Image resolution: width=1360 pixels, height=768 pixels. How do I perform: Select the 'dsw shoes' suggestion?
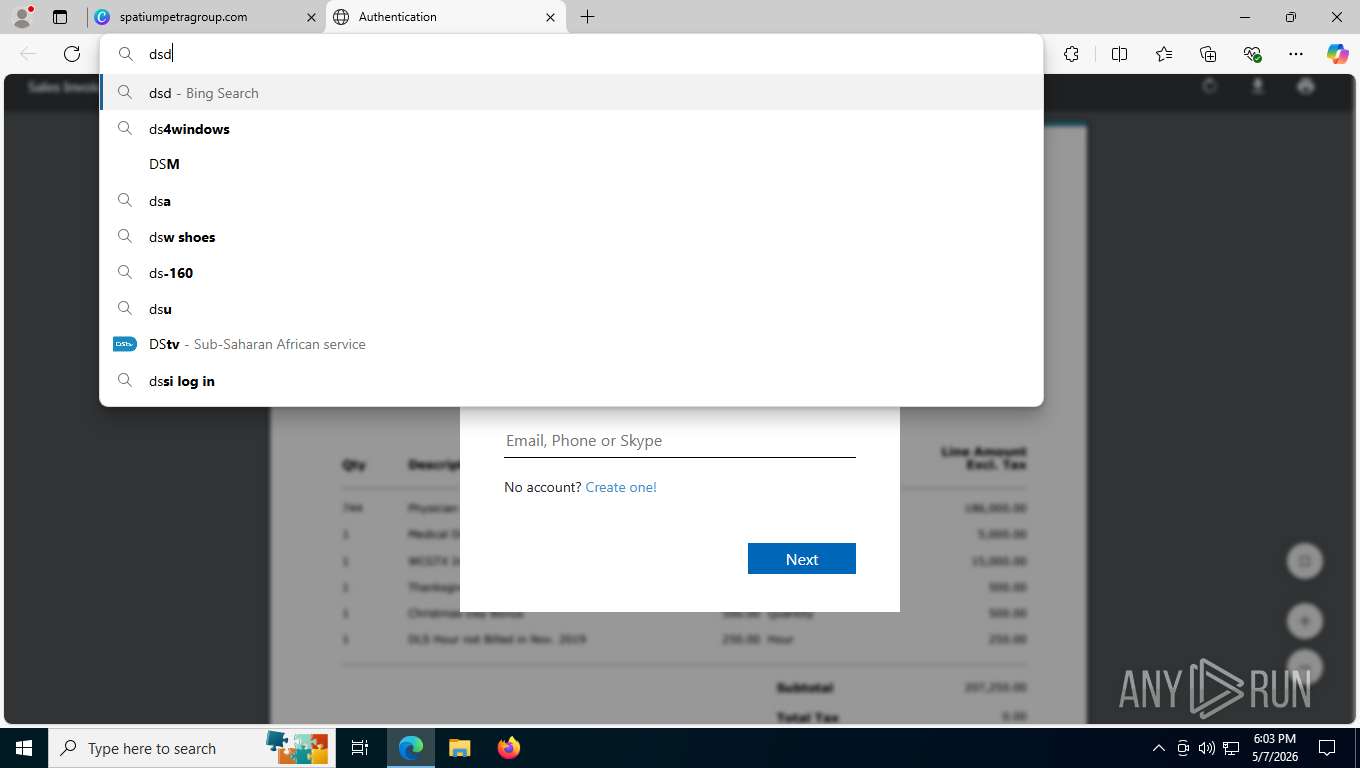coord(571,237)
